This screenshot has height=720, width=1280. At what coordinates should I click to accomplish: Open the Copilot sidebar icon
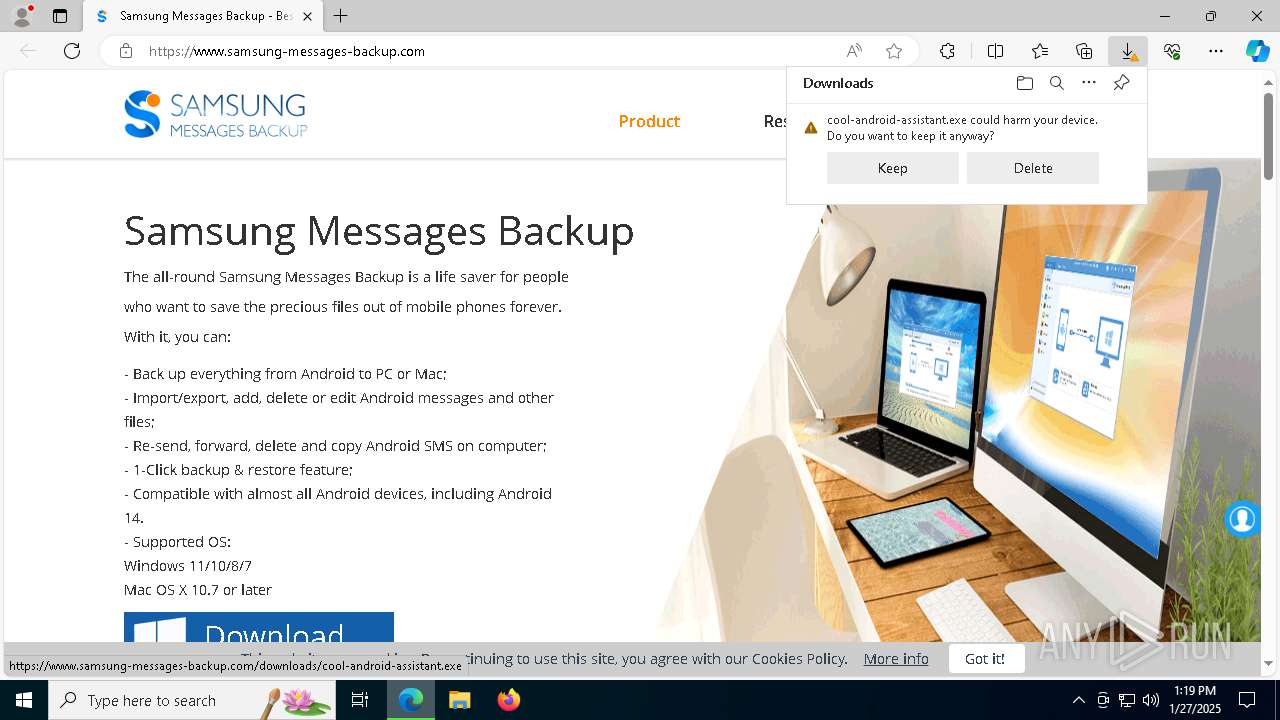[1257, 51]
